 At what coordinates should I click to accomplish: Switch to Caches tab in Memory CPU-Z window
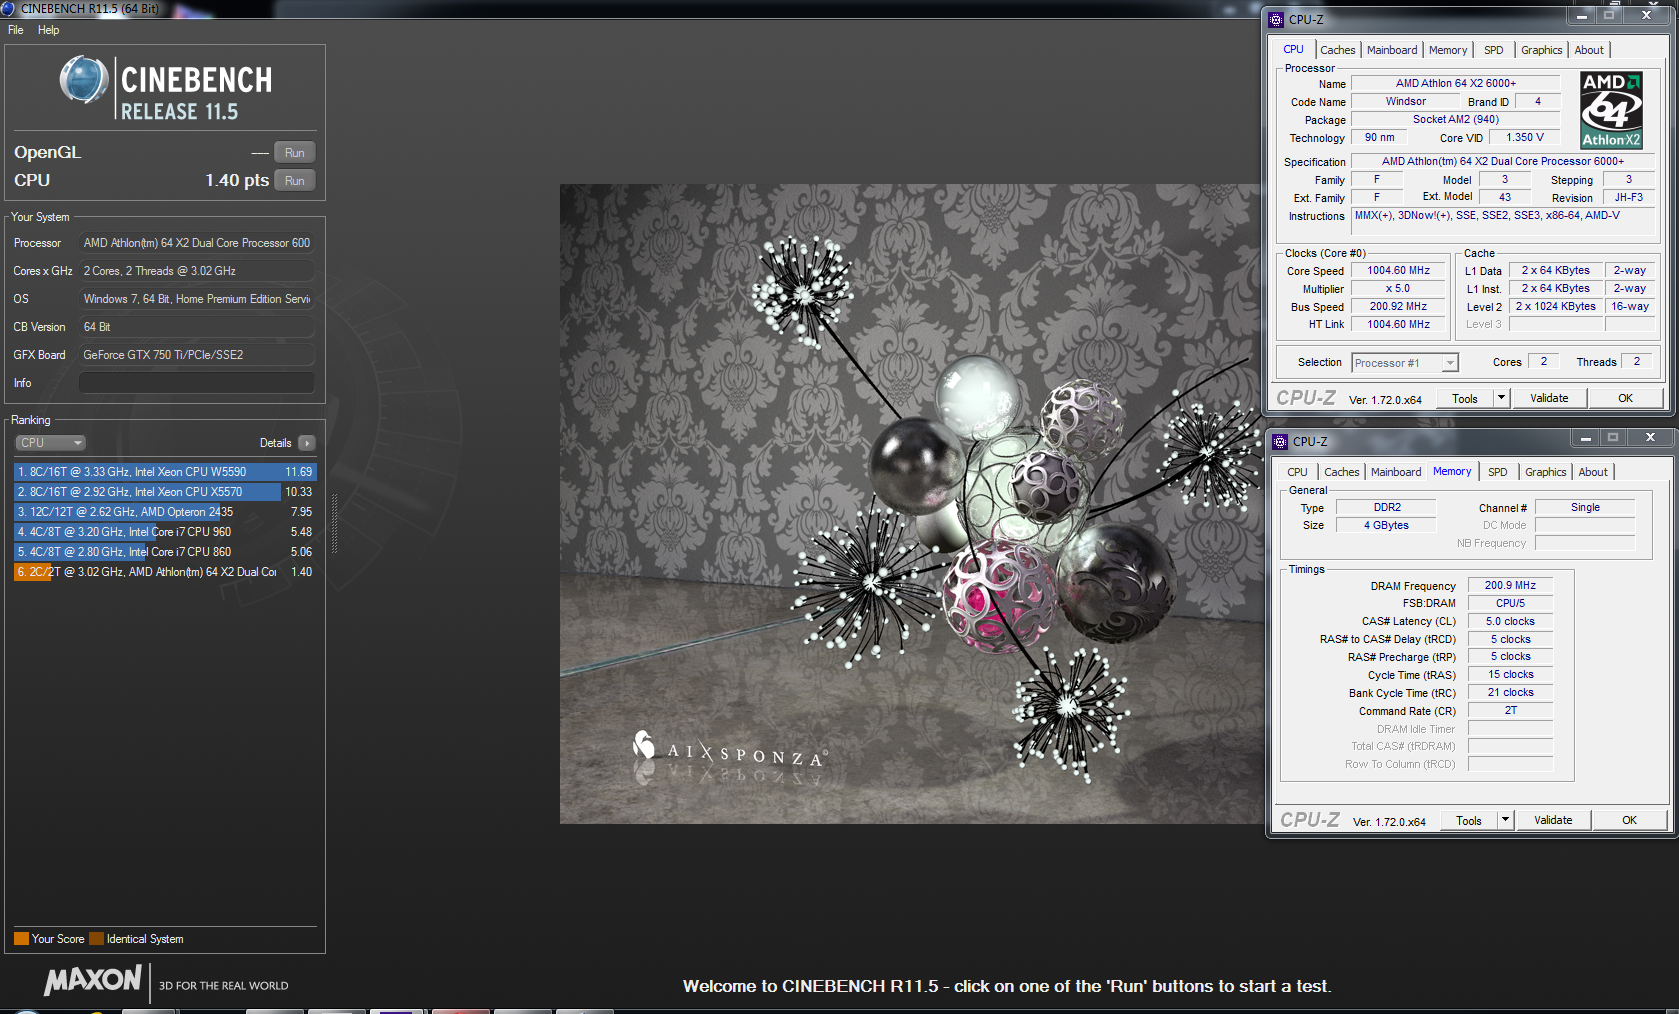(1341, 472)
